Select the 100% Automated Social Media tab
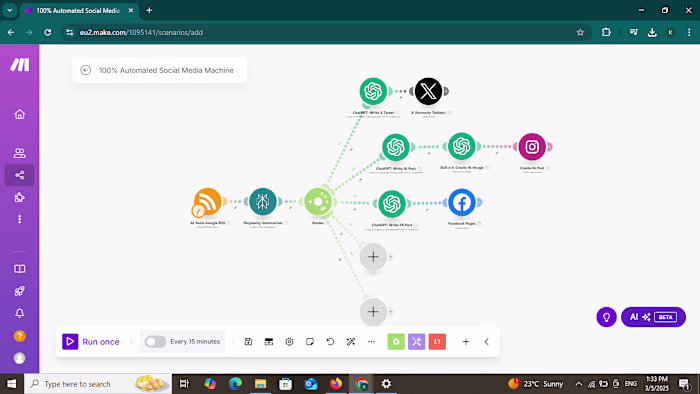This screenshot has width=700, height=394. click(x=79, y=10)
